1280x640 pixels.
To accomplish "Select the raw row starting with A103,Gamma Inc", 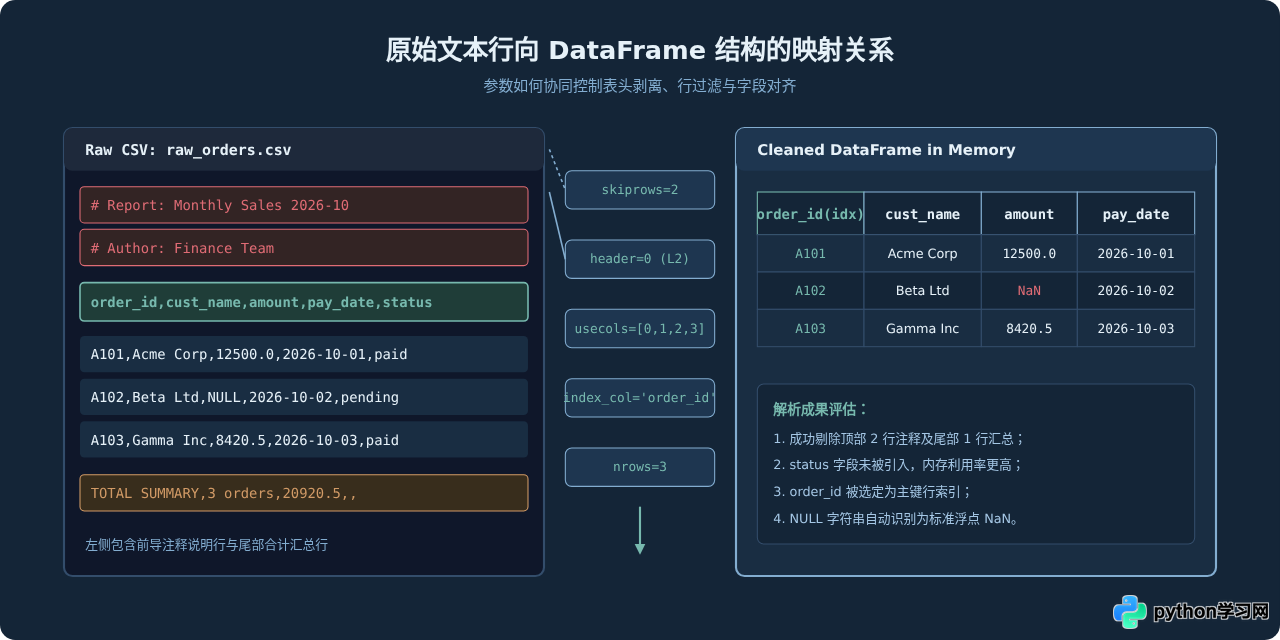I will pyautogui.click(x=304, y=440).
